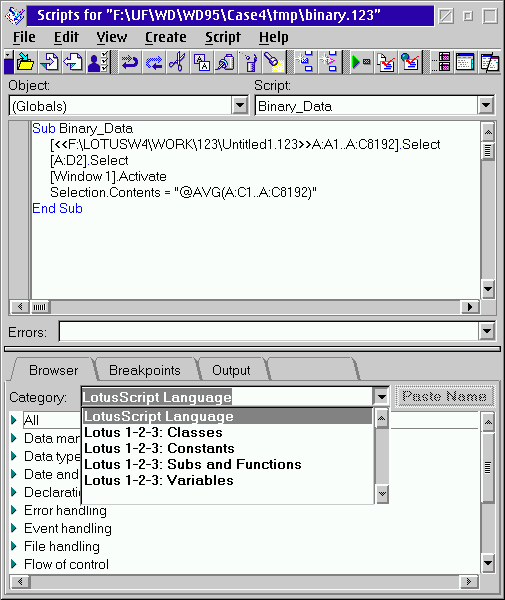The image size is (505, 600).
Task: Click the Paste Name button
Action: (x=445, y=396)
